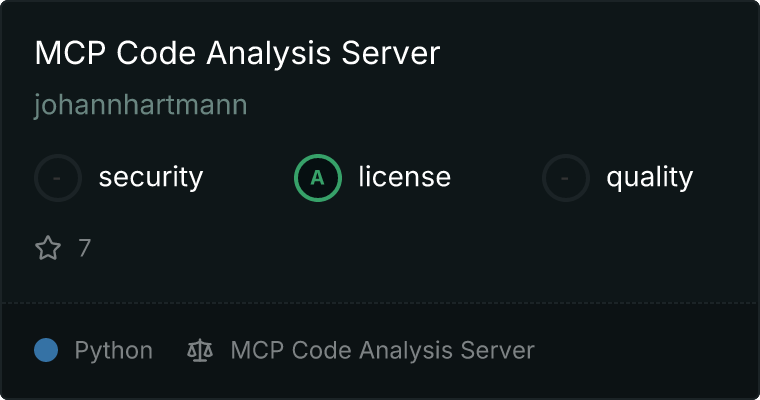Click the blue Python language dot
The image size is (760, 400).
pos(46,350)
